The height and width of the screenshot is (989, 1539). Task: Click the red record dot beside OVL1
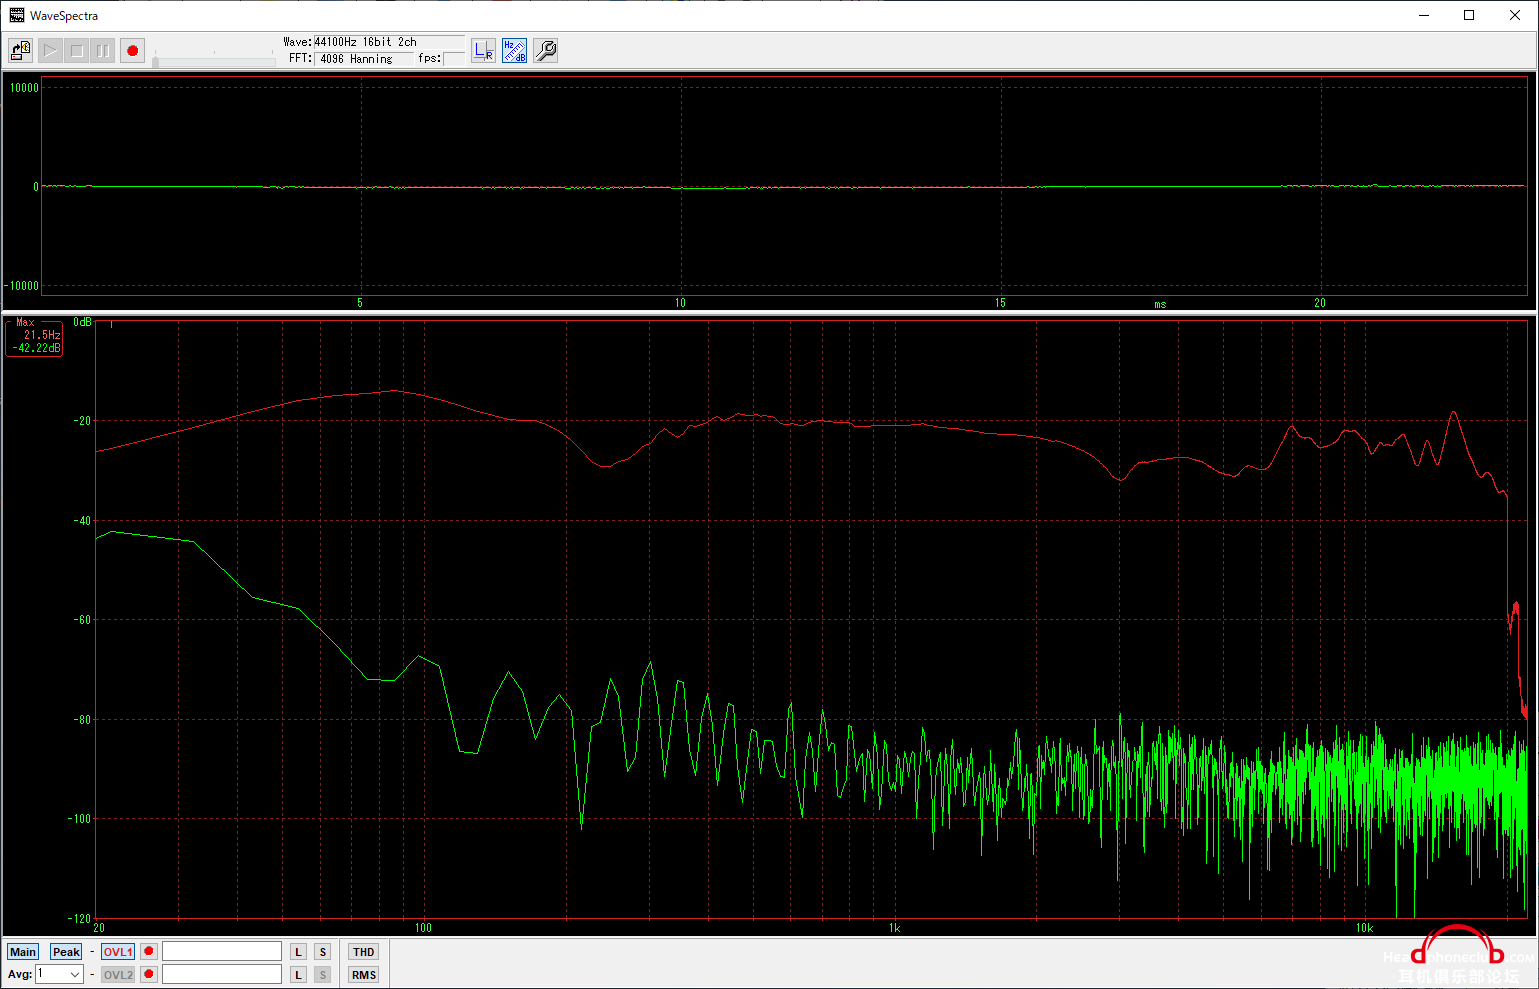149,951
